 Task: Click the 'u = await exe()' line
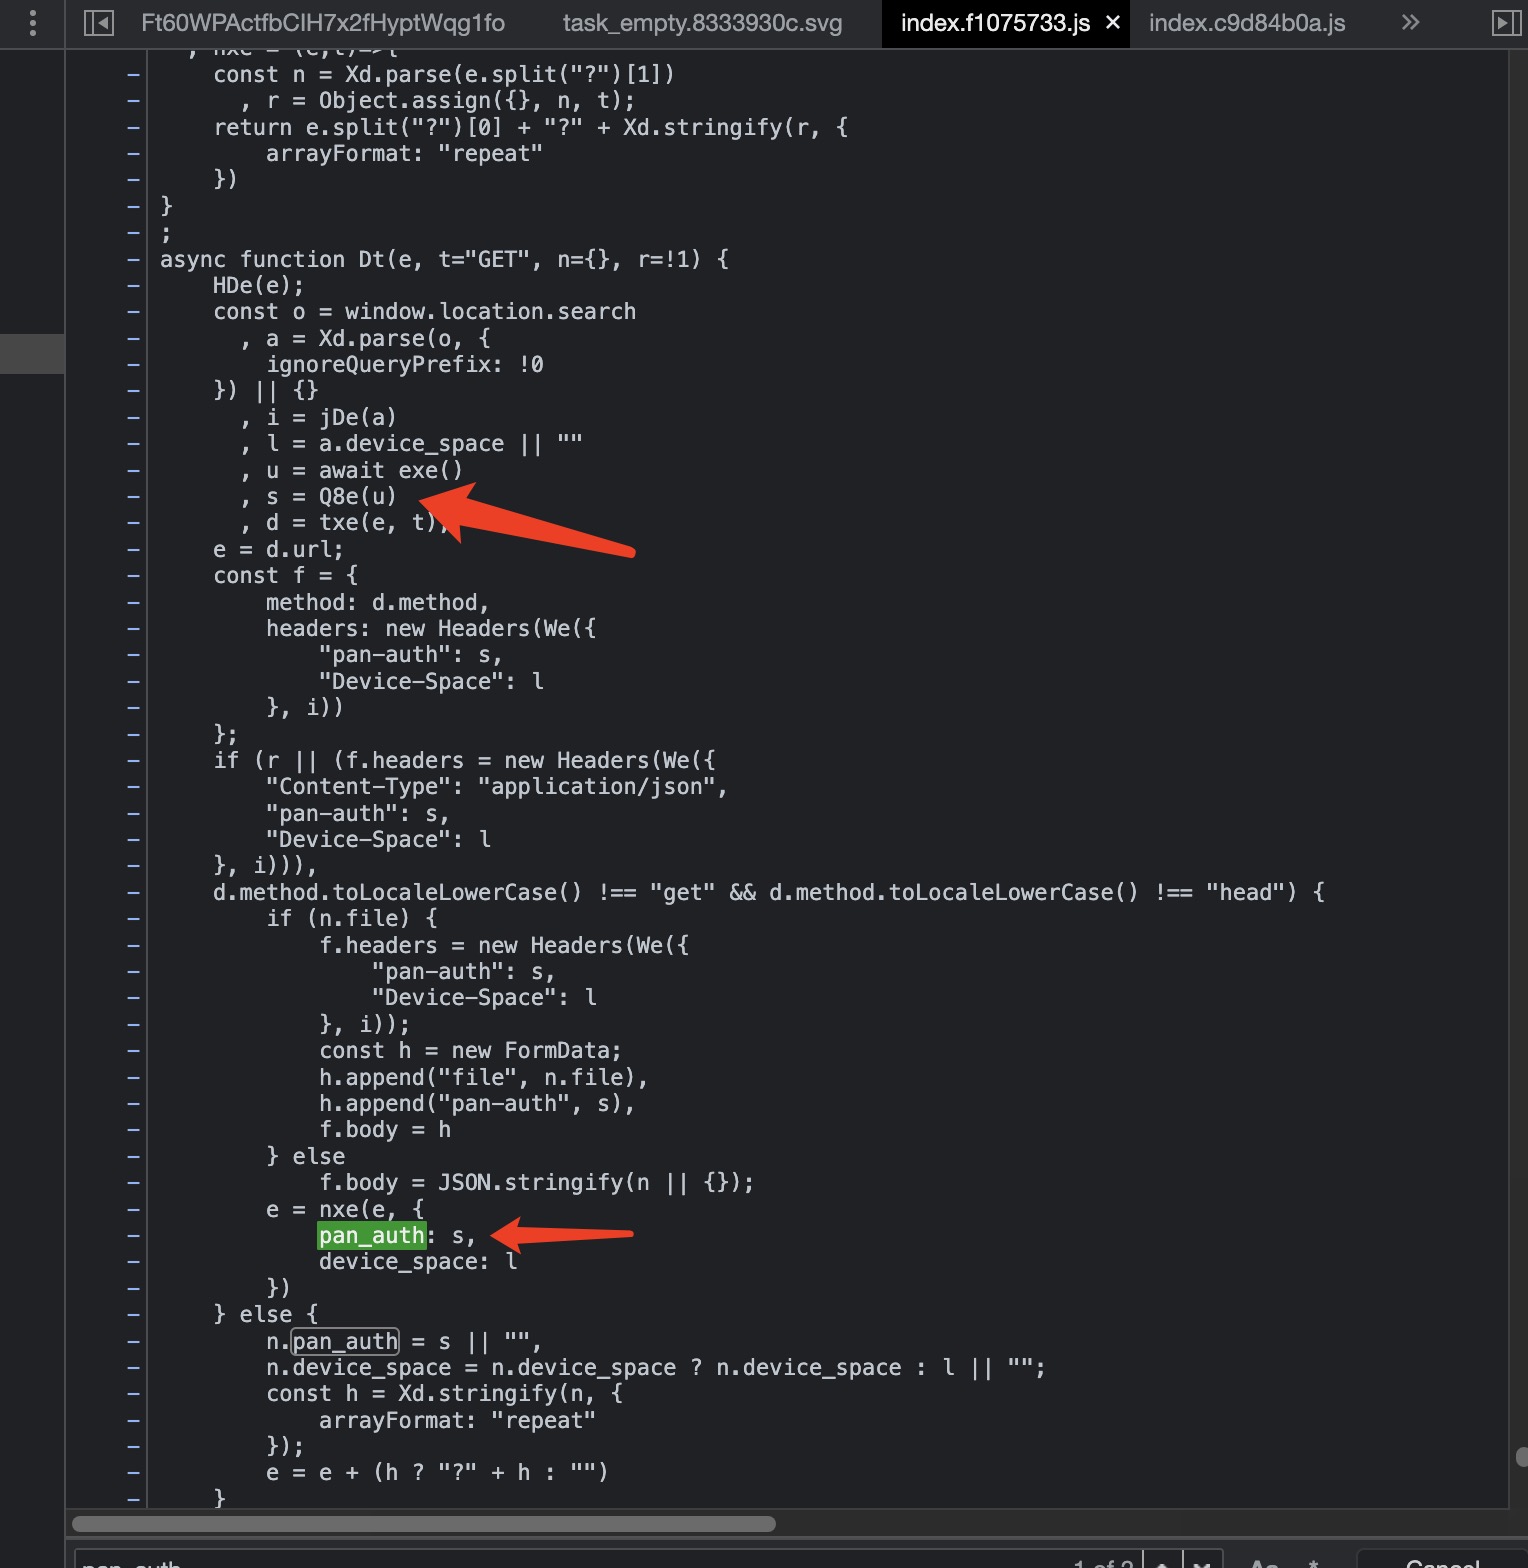click(x=351, y=470)
